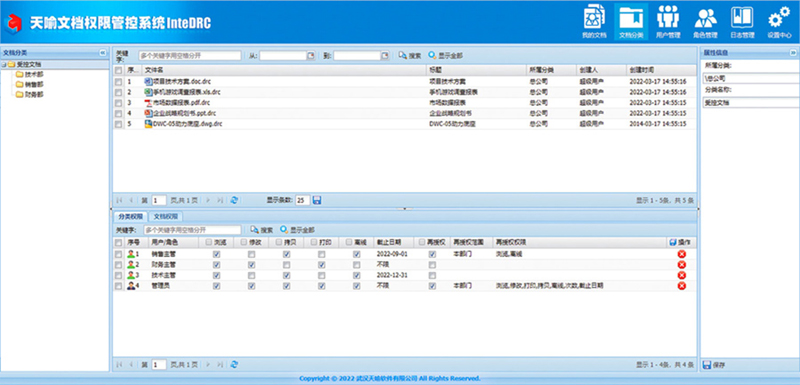This screenshot has width=800, height=385.
Task: Toggle 拷贝 permission for 财务主管
Action: (287, 265)
